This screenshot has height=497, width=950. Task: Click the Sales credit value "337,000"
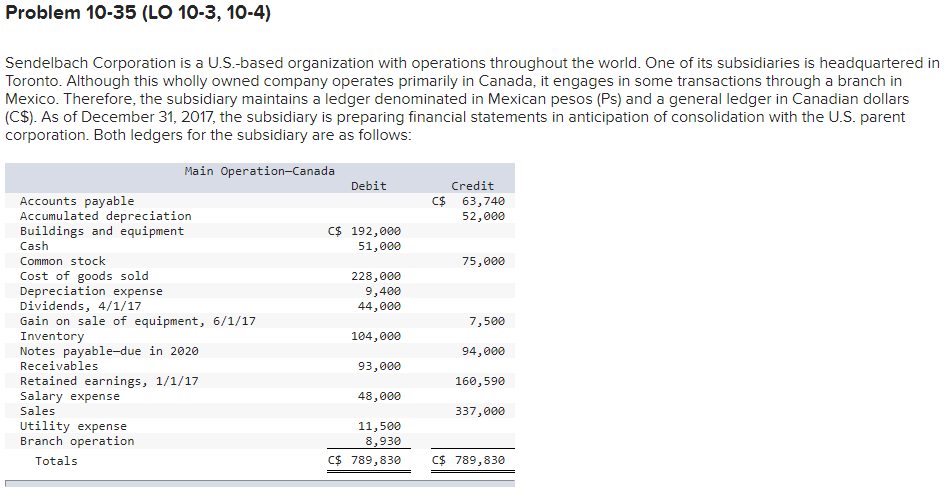coord(480,412)
